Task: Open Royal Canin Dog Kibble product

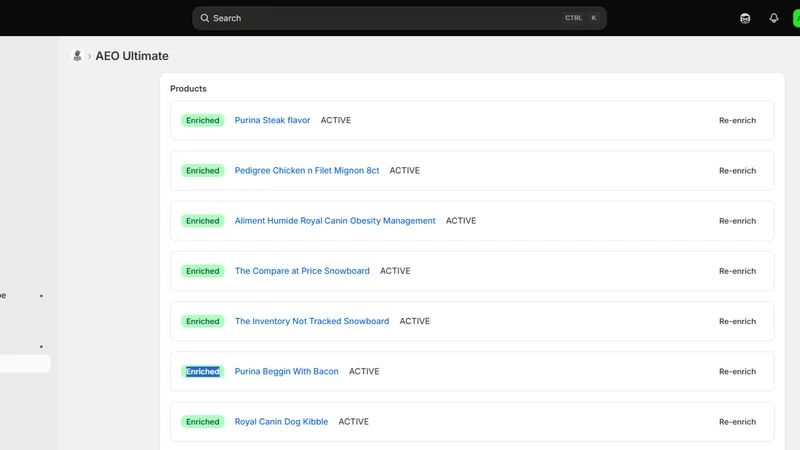Action: (281, 422)
